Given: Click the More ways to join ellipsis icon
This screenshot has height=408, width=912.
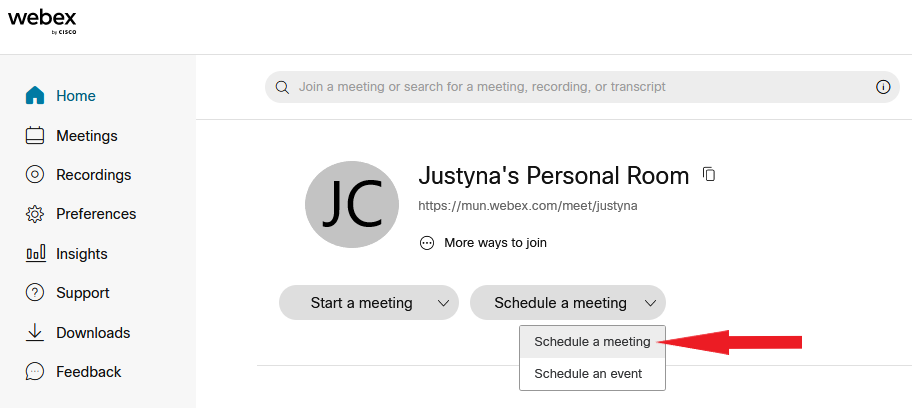Looking at the screenshot, I should point(427,243).
